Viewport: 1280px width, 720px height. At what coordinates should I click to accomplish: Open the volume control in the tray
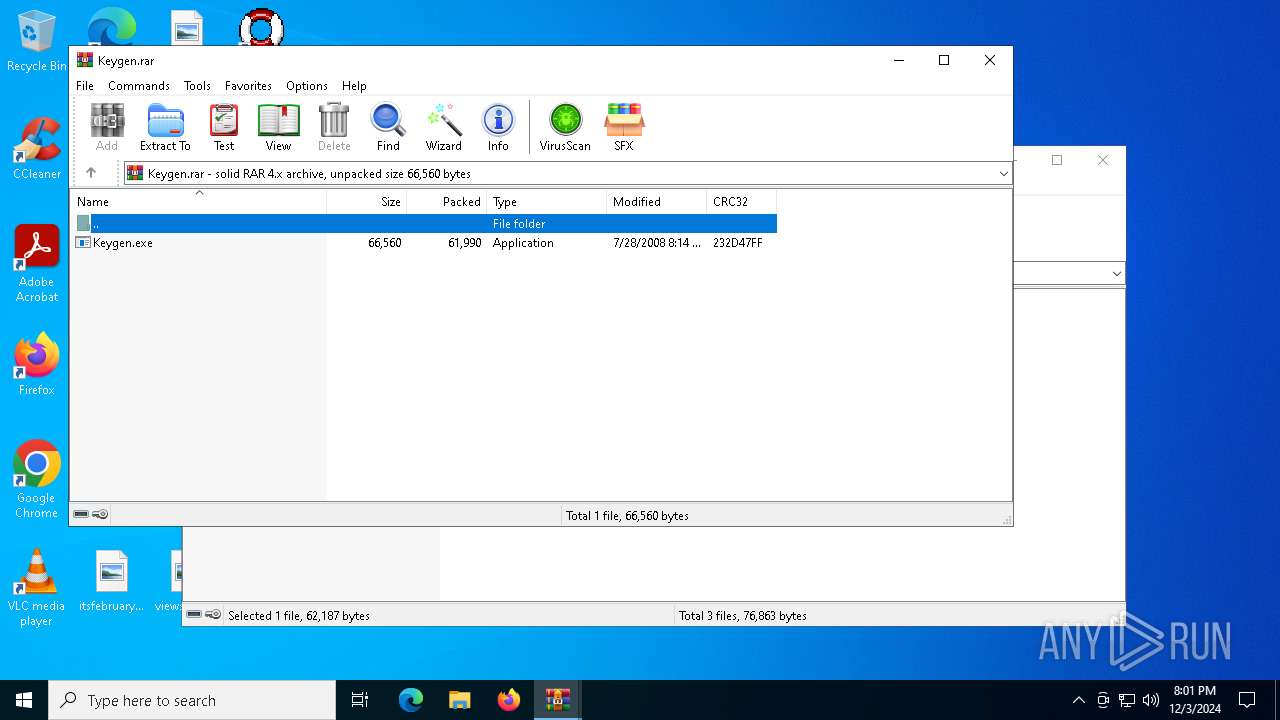click(x=1151, y=700)
